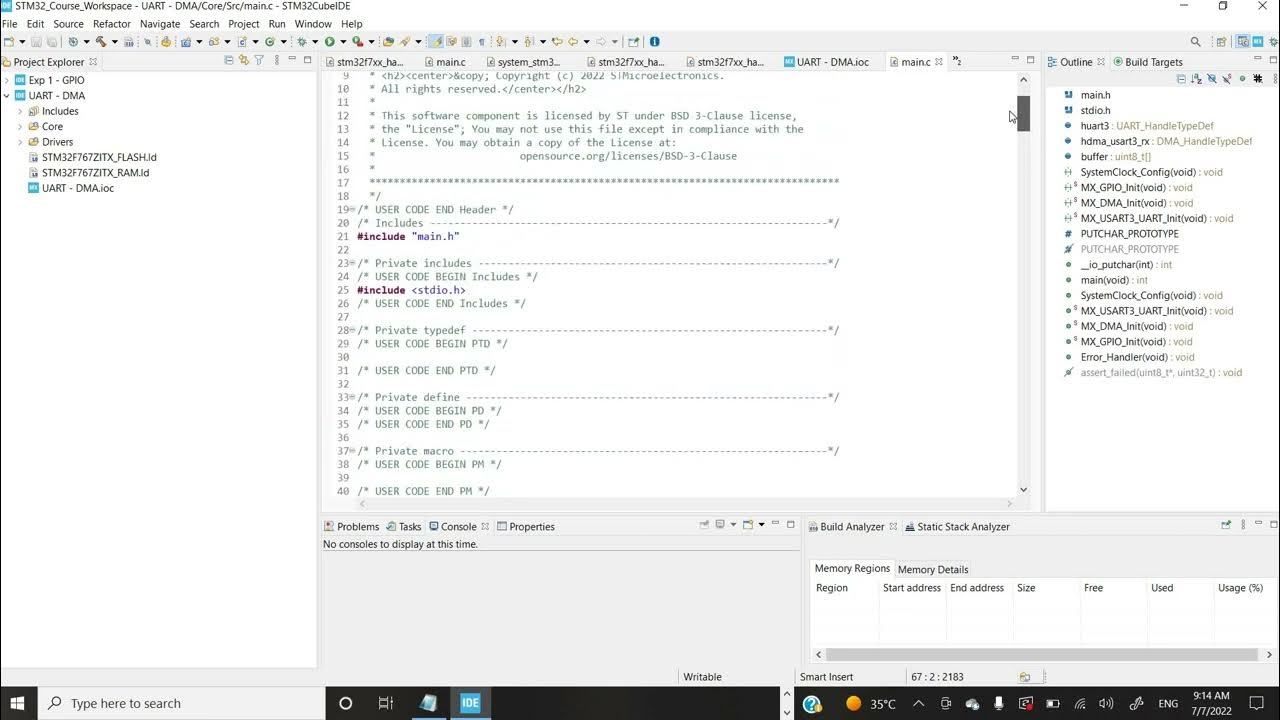Expand the Exp 1 - GPIO project

pos(7,80)
